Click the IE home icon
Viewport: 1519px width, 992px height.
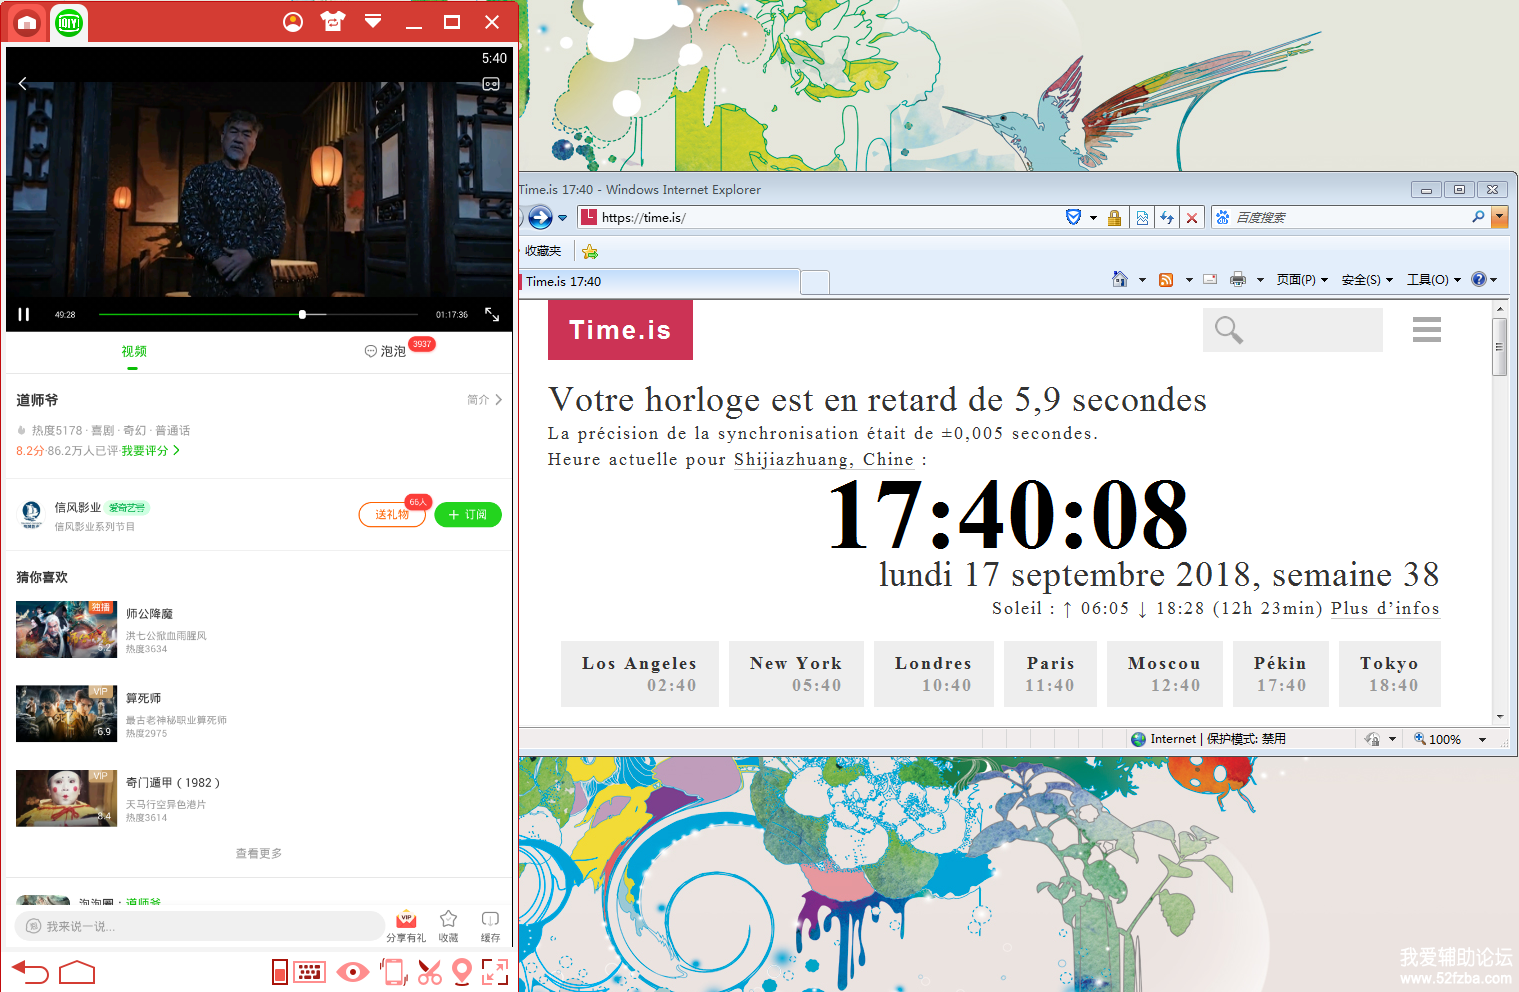[1120, 279]
